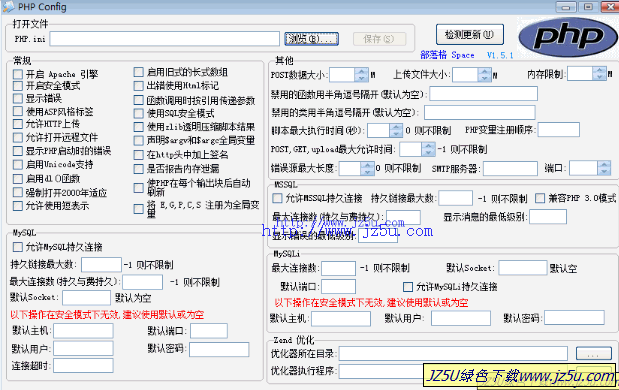Image resolution: width=619 pixels, height=390 pixels.
Task: Click POST,GET,upload最大允许时间 spinner arrows
Action: tap(428, 149)
